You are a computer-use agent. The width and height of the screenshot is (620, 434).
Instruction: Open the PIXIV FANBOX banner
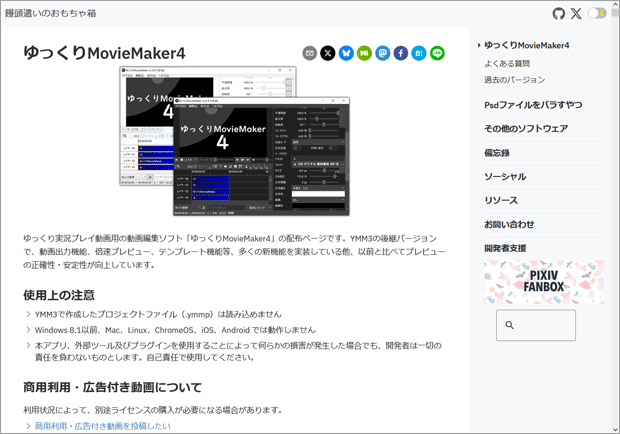pos(544,282)
